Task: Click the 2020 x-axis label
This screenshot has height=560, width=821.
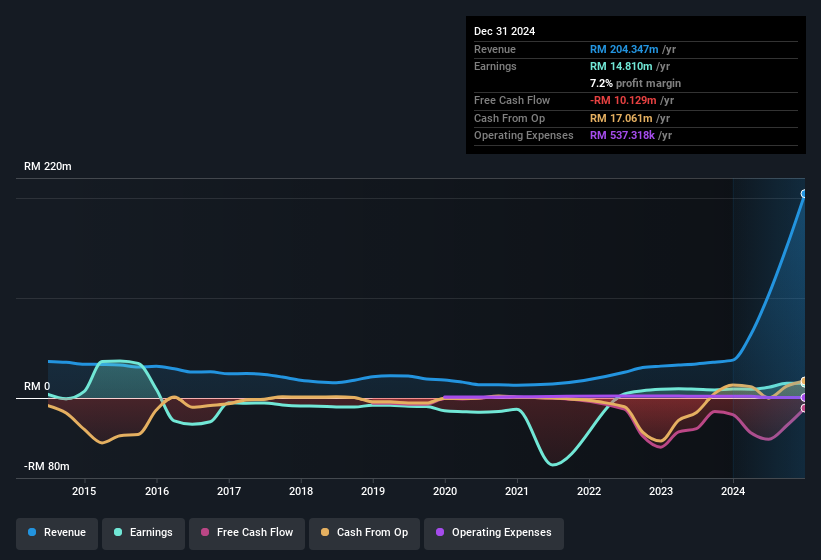Action: pyautogui.click(x=445, y=491)
